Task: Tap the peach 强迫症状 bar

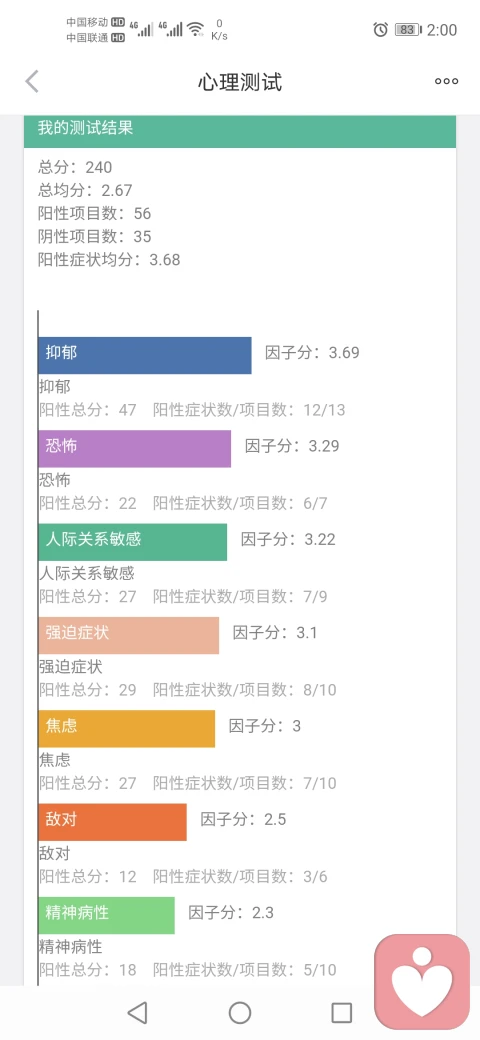Action: point(129,635)
